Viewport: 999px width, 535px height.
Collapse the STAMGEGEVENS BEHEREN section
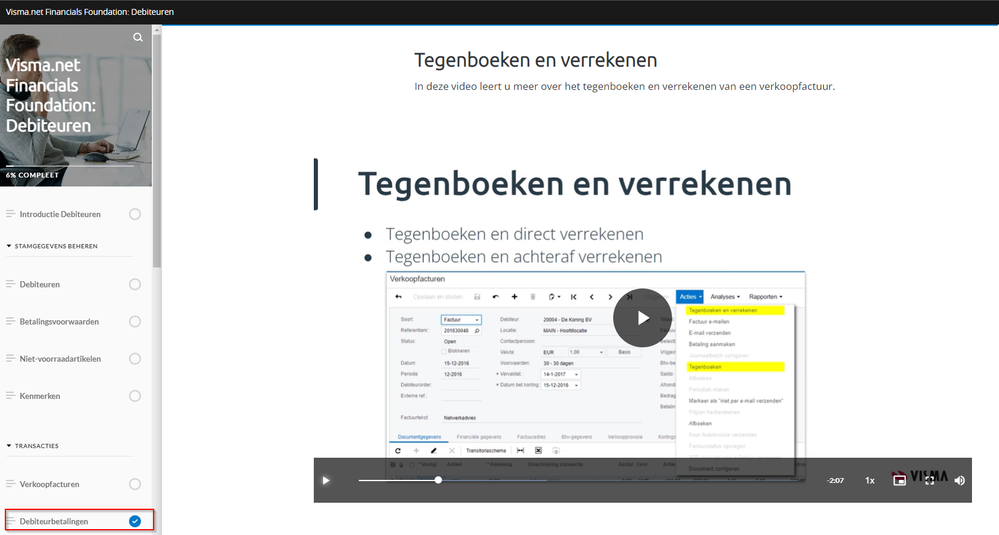(52, 246)
